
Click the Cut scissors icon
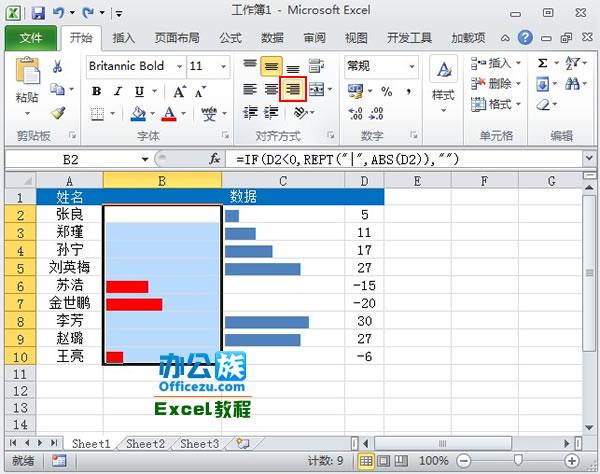click(x=58, y=67)
